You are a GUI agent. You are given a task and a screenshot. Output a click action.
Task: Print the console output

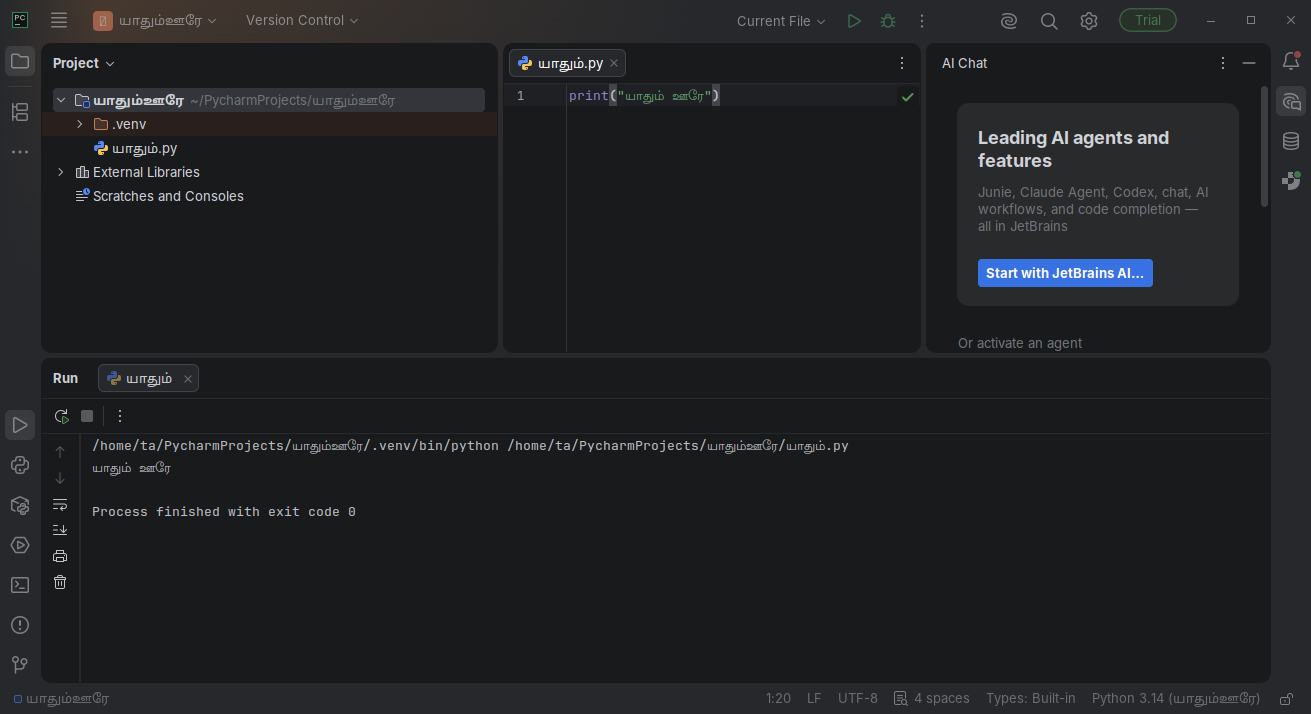[60, 556]
